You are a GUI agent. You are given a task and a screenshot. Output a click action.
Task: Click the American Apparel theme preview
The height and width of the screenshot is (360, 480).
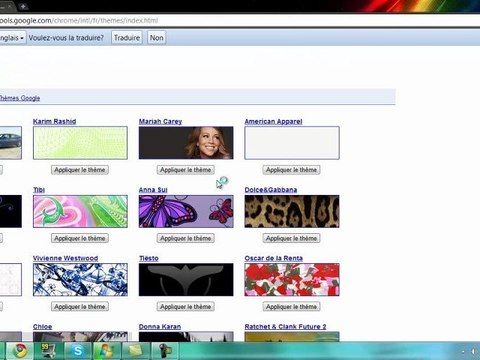click(292, 143)
